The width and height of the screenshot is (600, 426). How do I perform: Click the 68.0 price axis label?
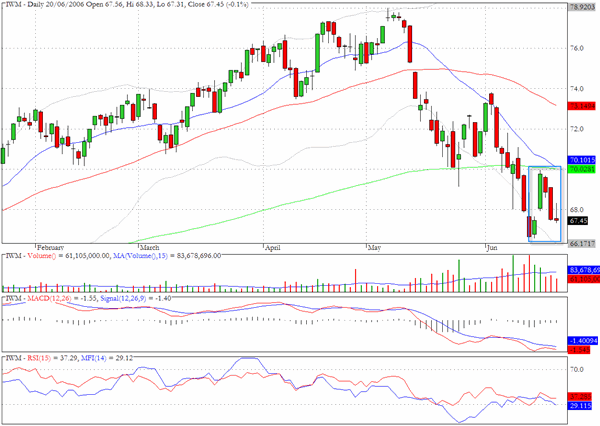click(x=577, y=210)
